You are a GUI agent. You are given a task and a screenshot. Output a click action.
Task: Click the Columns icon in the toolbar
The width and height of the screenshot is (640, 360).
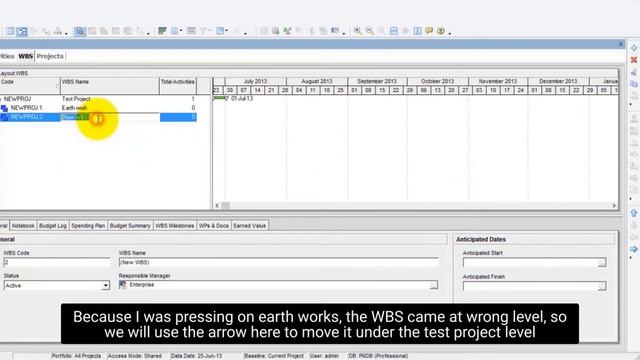(174, 31)
